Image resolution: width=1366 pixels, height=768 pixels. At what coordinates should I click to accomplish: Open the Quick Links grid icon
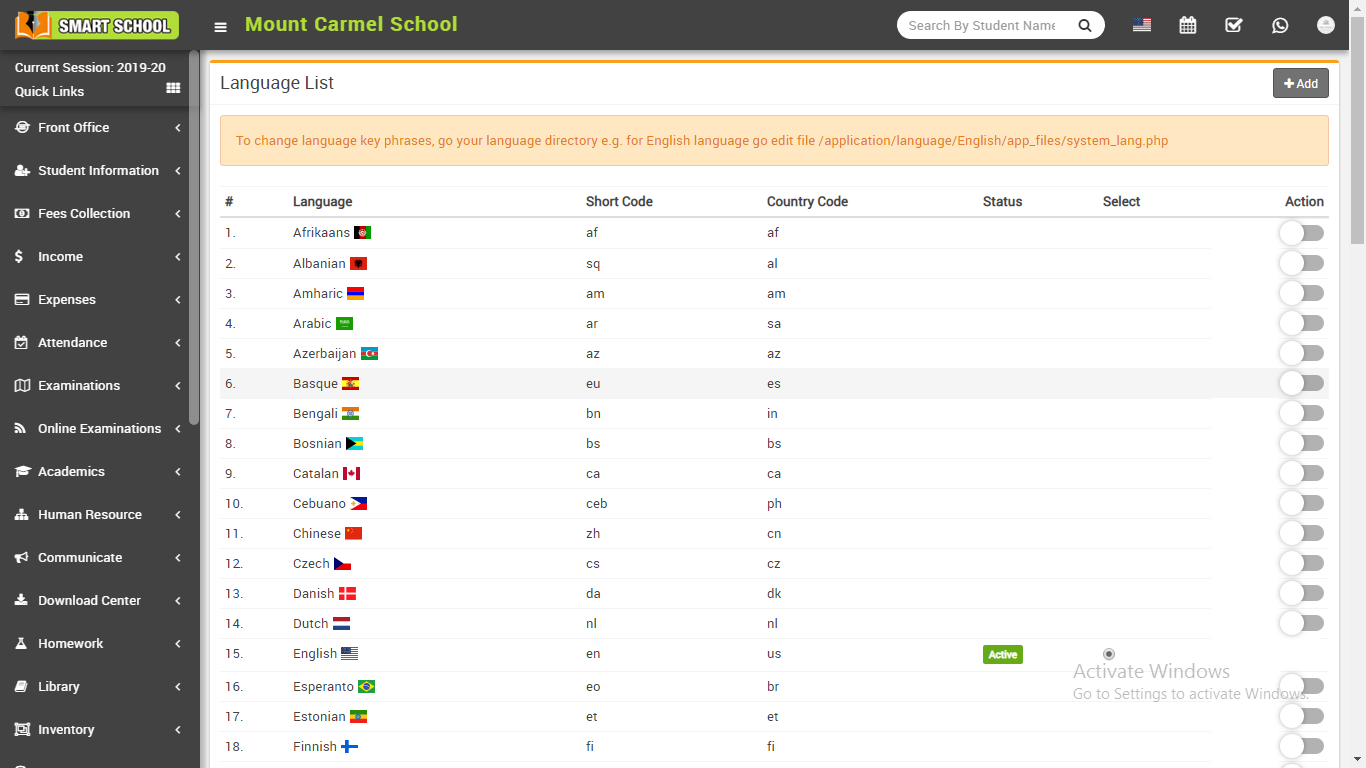click(173, 89)
